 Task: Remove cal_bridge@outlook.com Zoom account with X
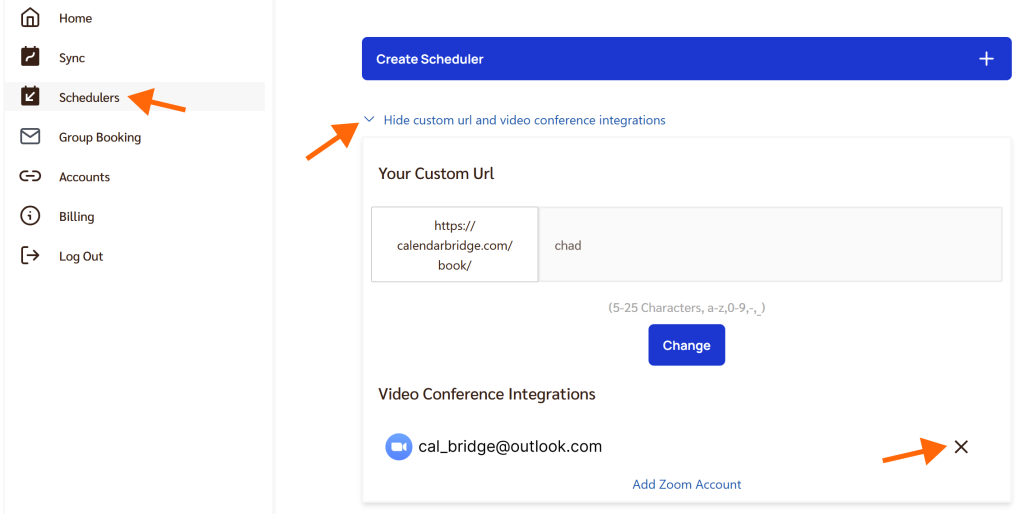coord(961,447)
